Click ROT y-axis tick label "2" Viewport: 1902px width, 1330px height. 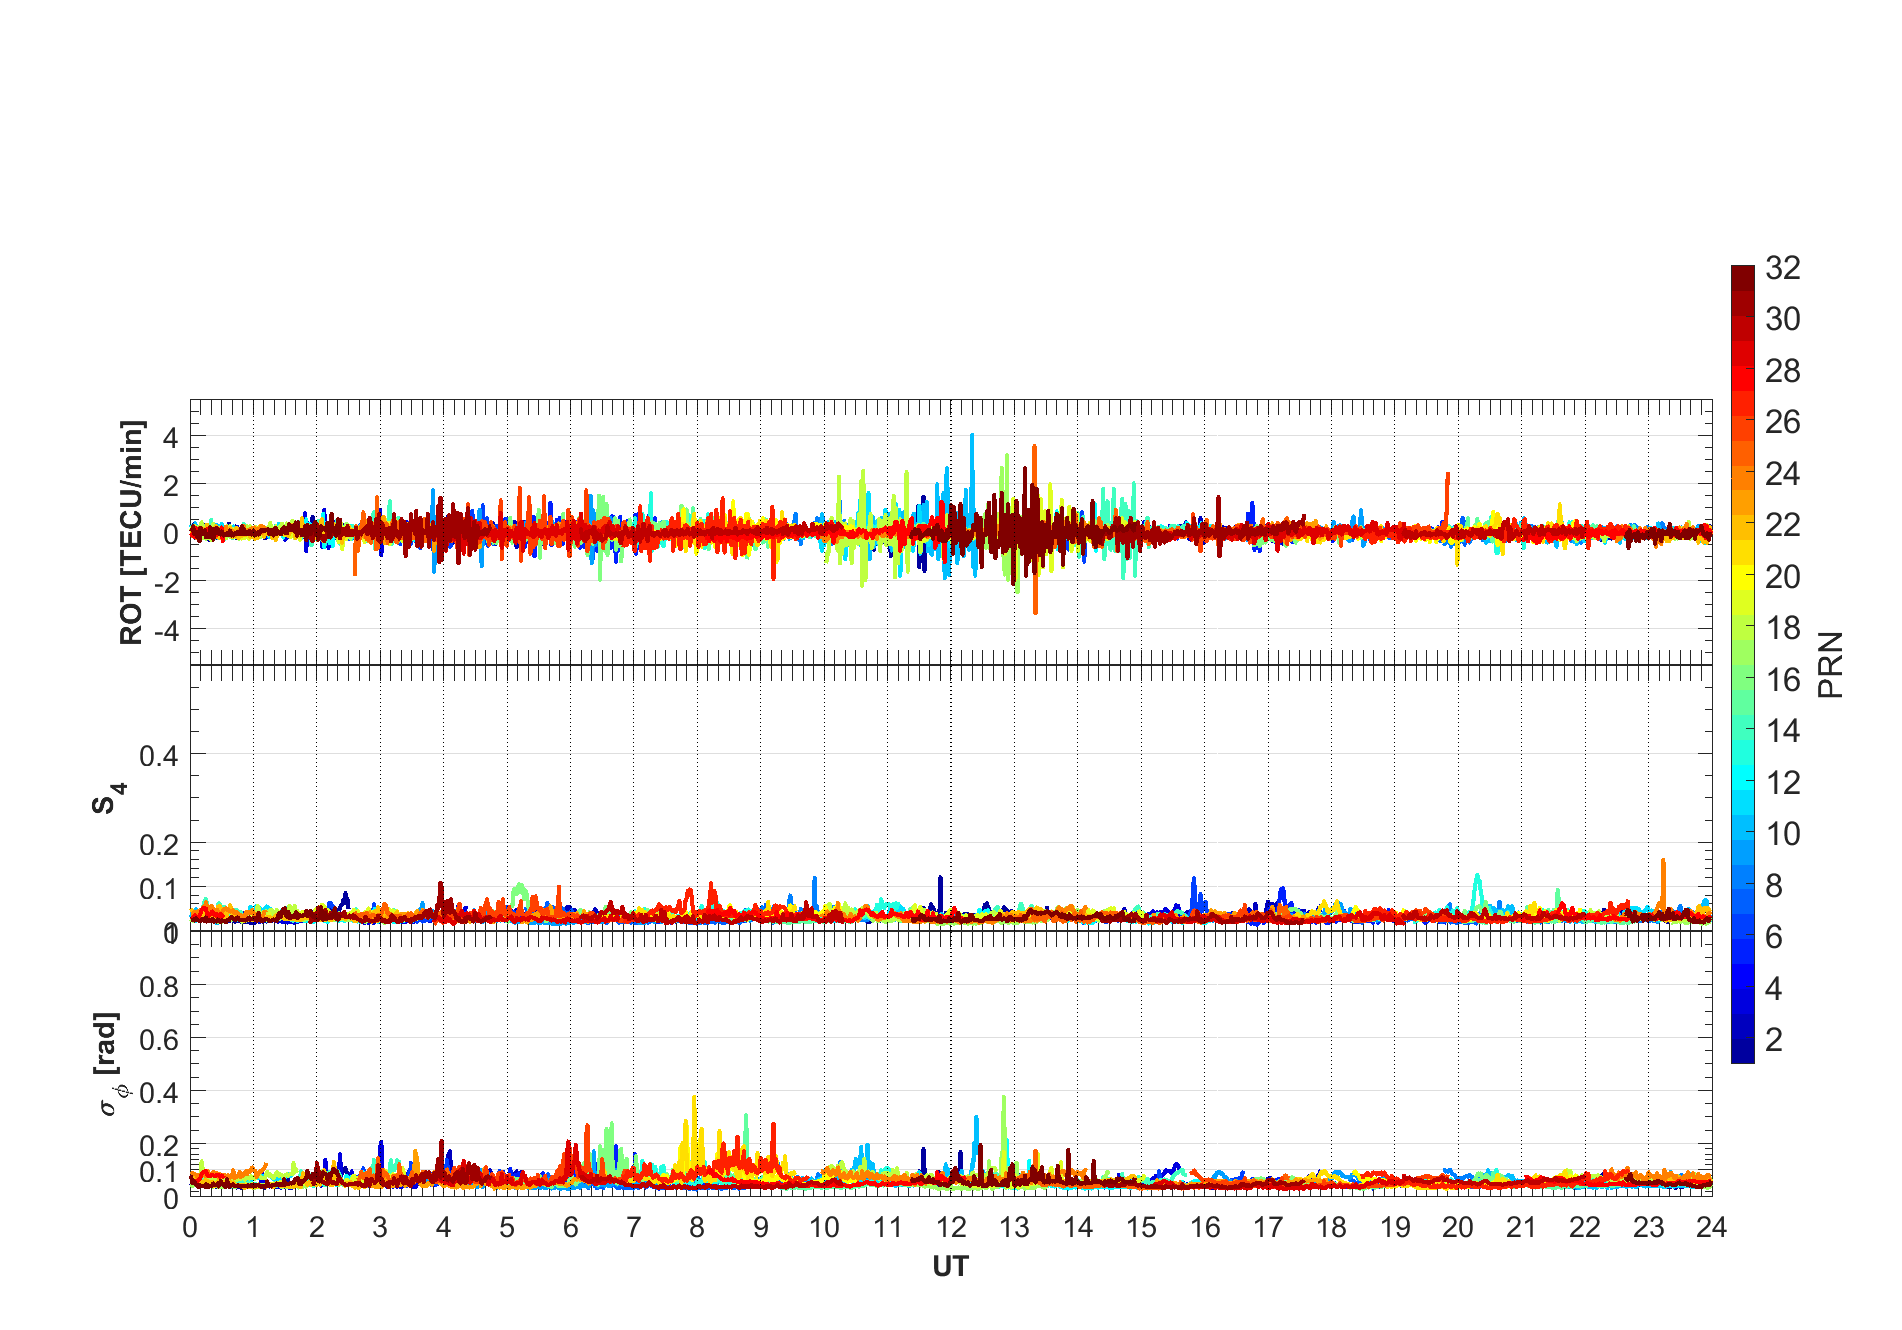(171, 486)
